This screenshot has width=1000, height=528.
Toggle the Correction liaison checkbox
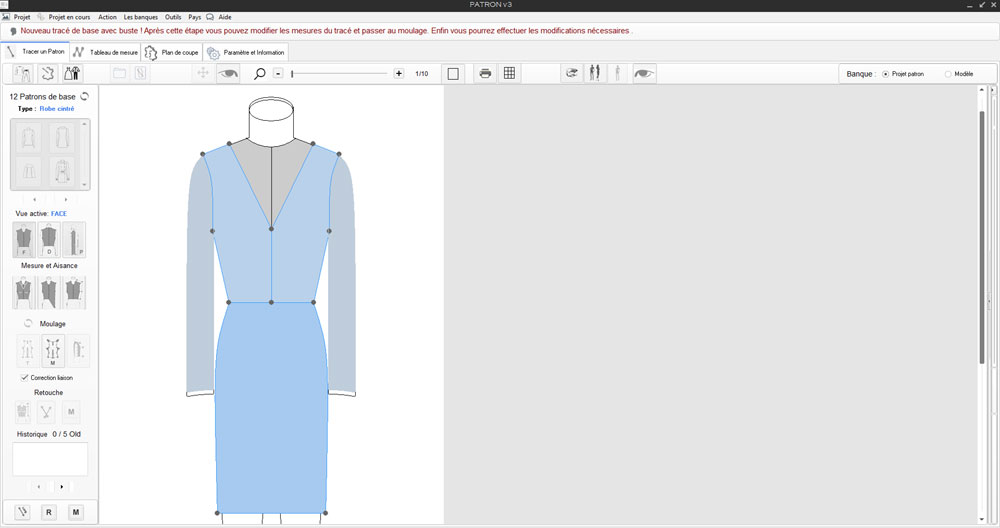(24, 378)
